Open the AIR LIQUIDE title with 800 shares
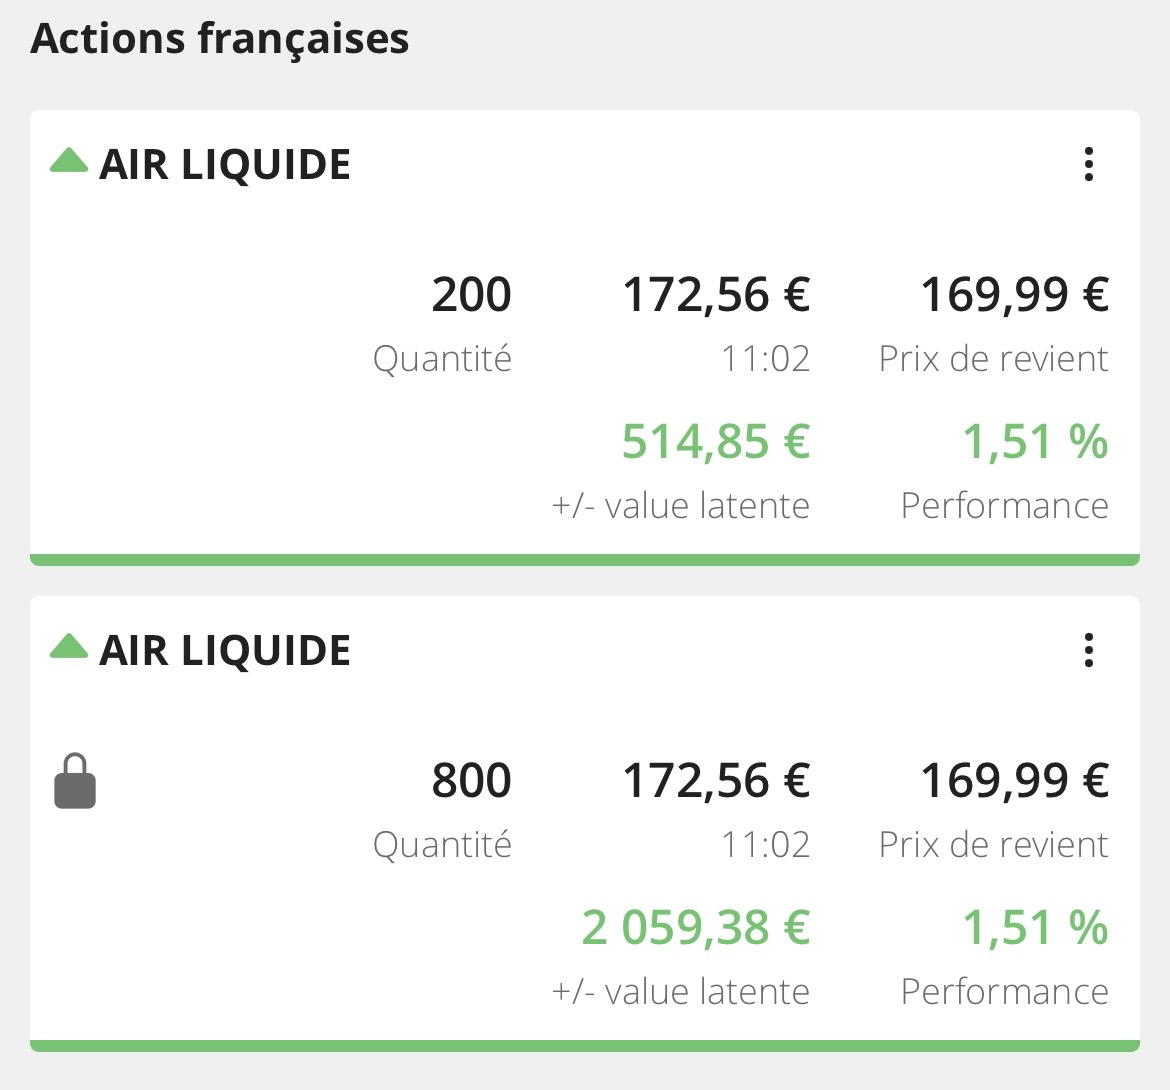Screen dimensions: 1170x1090 225,651
